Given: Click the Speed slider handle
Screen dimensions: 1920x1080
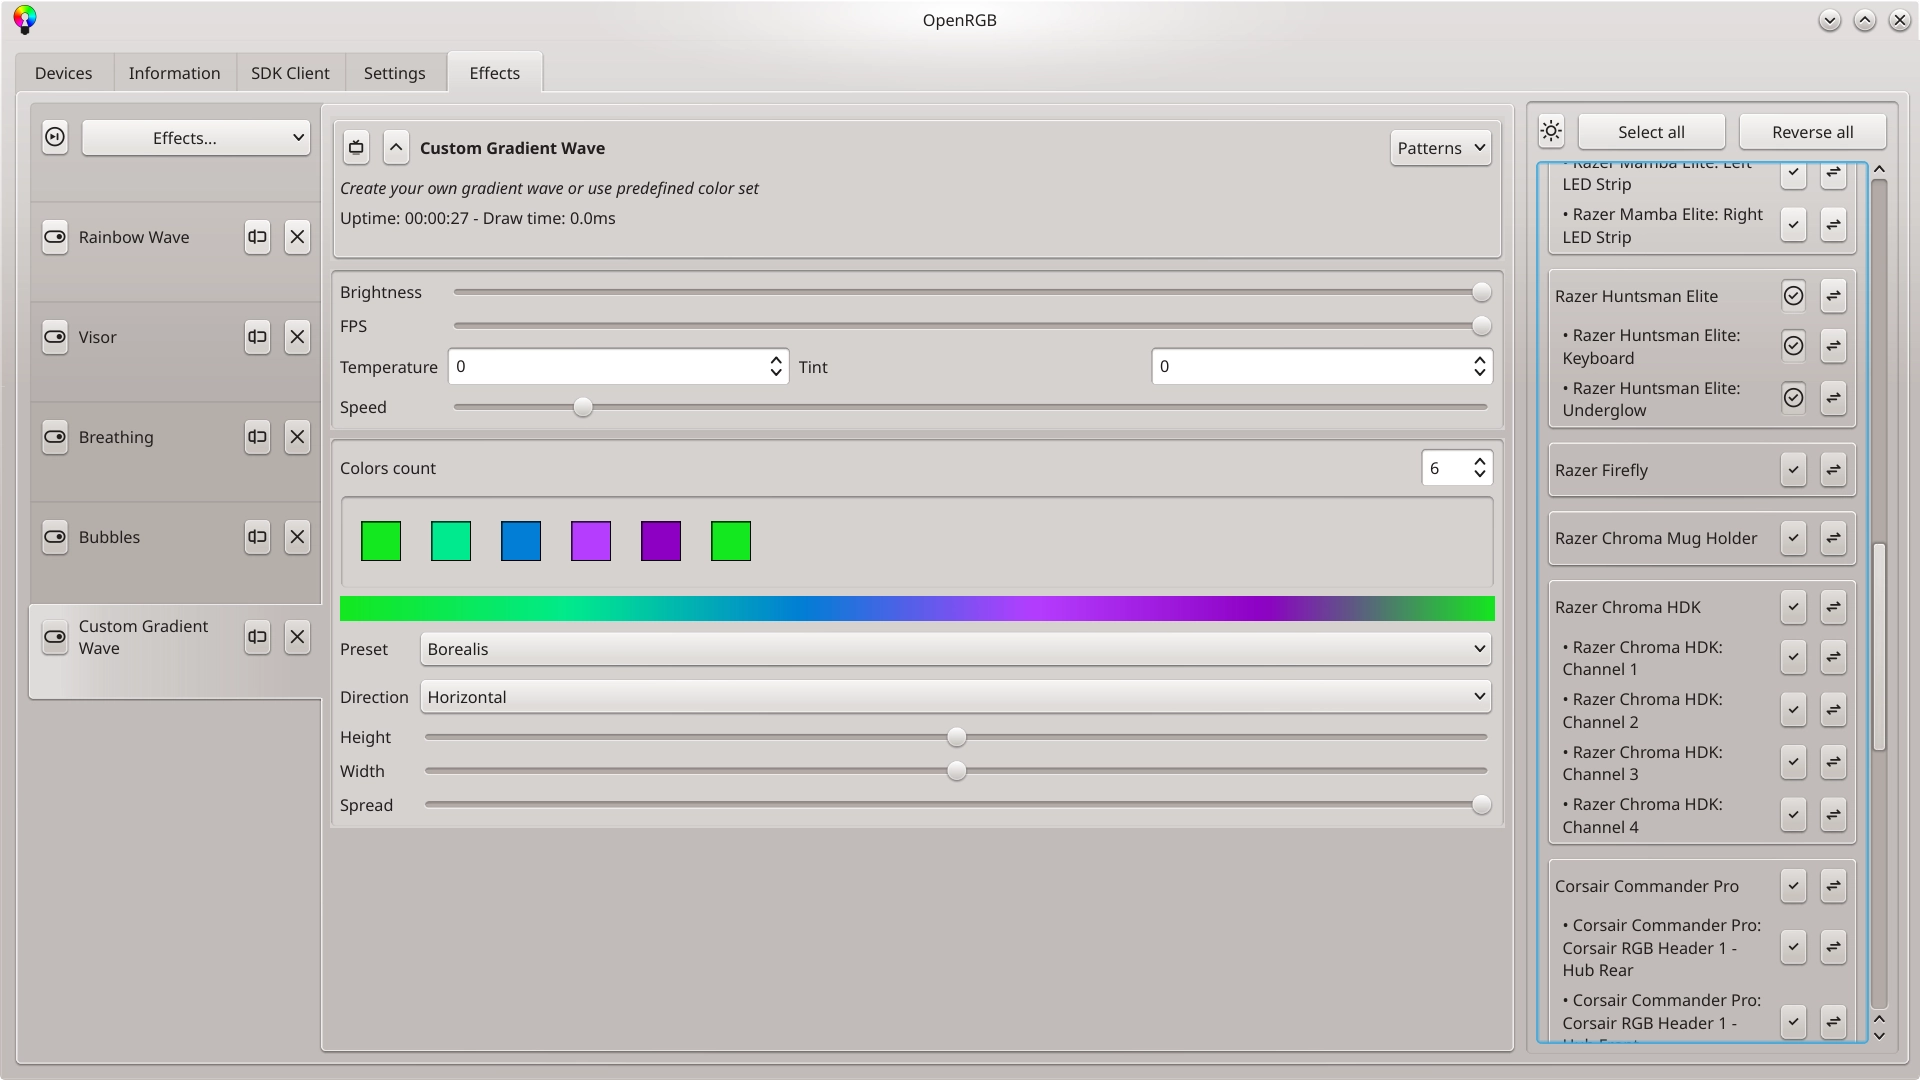Looking at the screenshot, I should 583,407.
